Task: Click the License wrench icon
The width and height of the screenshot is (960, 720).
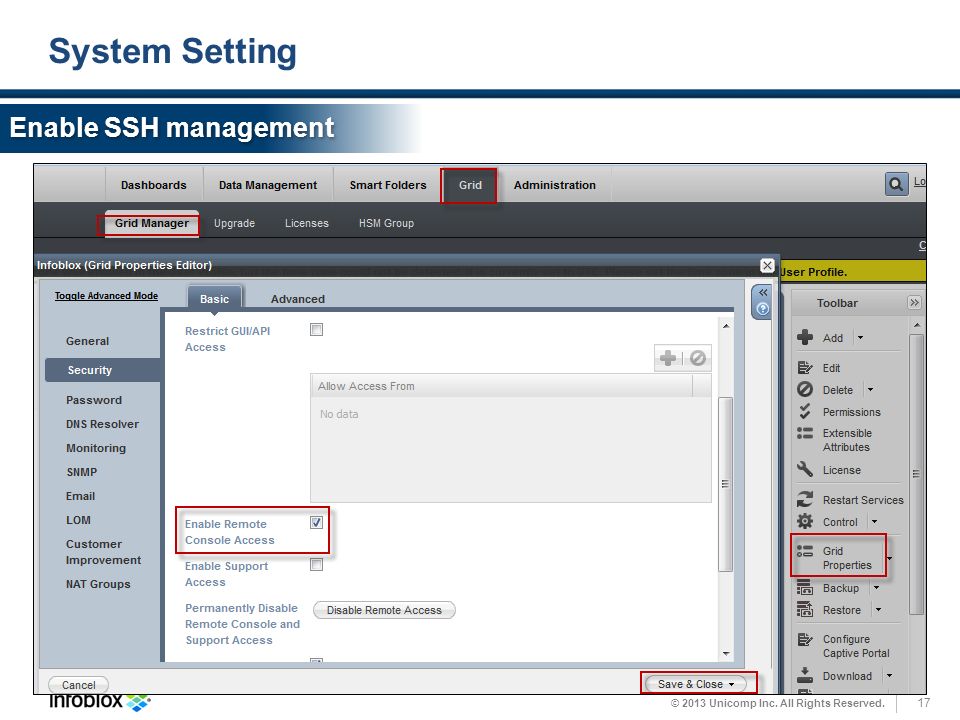Action: pos(805,470)
